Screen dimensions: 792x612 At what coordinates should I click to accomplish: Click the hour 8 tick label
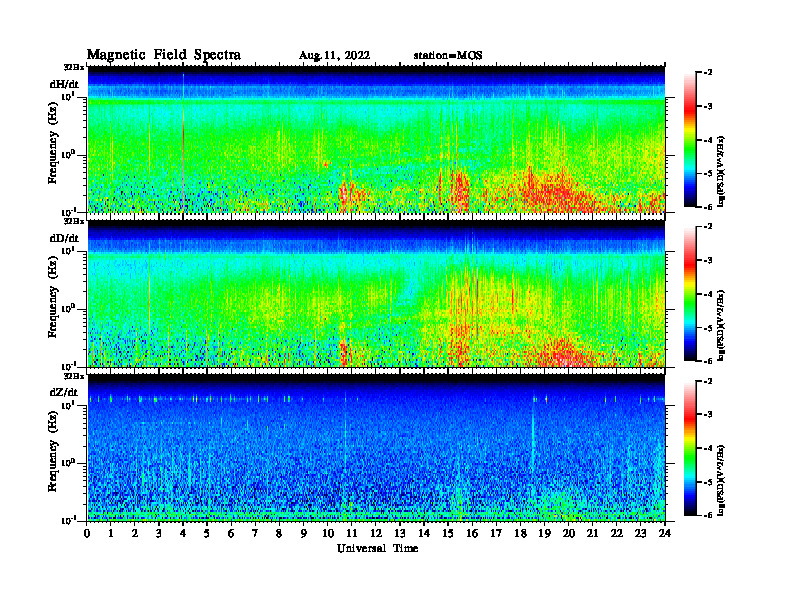coord(279,534)
